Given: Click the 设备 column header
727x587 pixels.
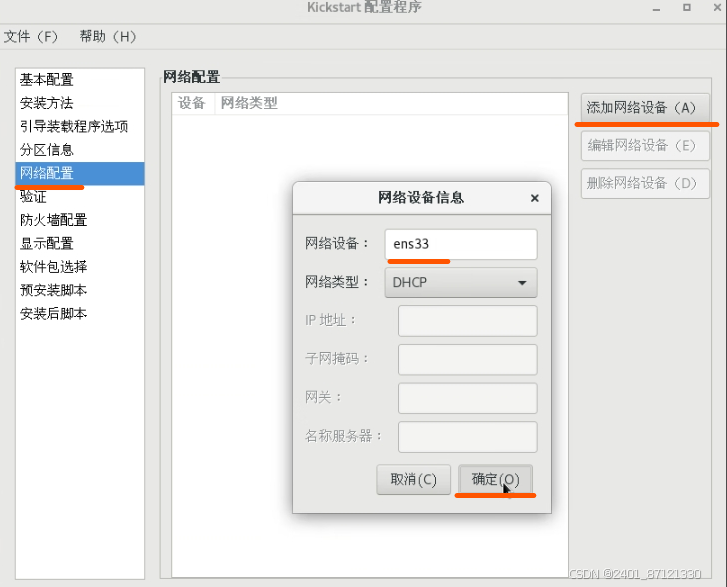Looking at the screenshot, I should click(x=192, y=103).
